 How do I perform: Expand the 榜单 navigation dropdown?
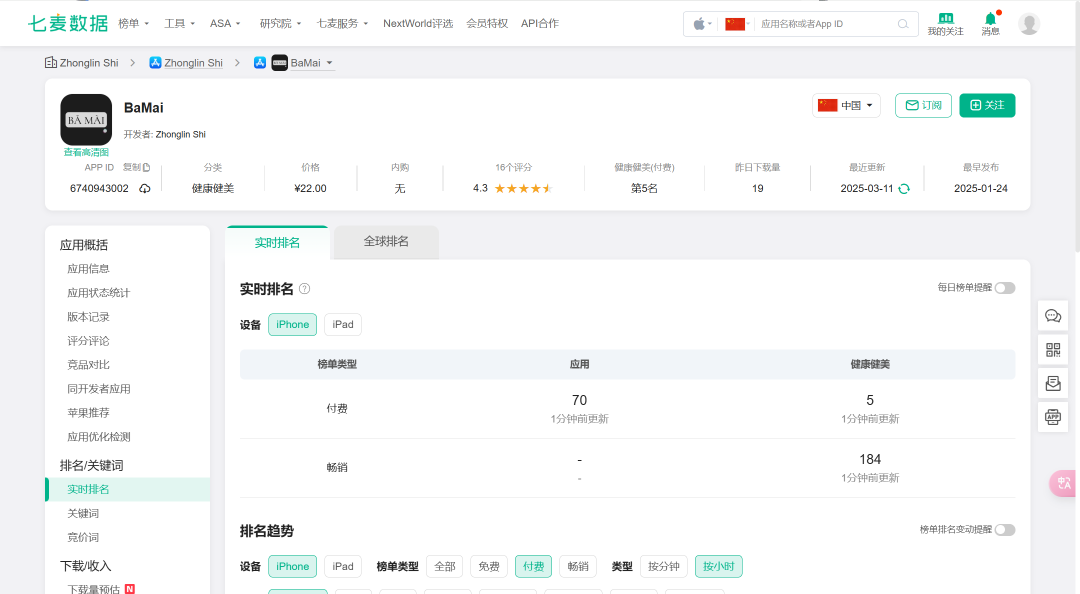pyautogui.click(x=134, y=23)
